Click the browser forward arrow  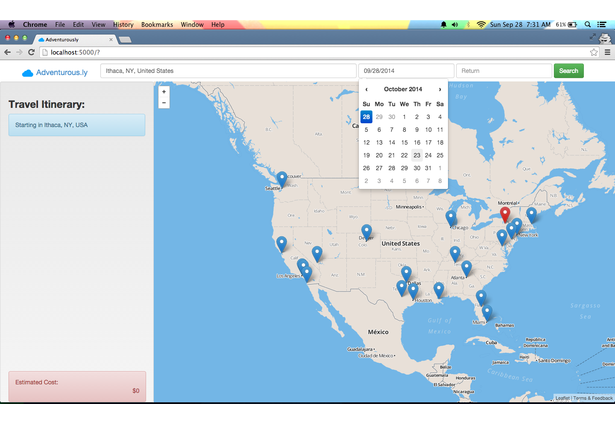[19, 52]
